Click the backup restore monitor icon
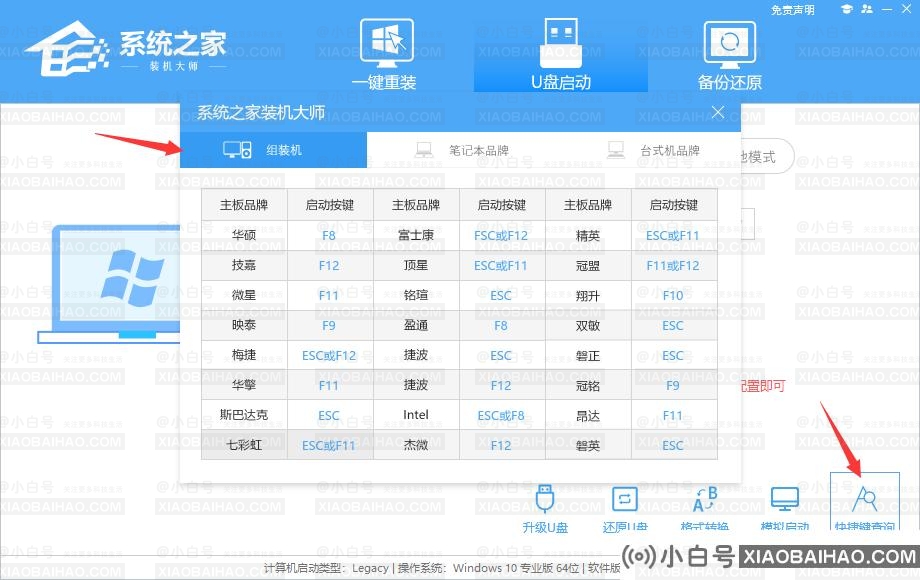 tap(729, 46)
